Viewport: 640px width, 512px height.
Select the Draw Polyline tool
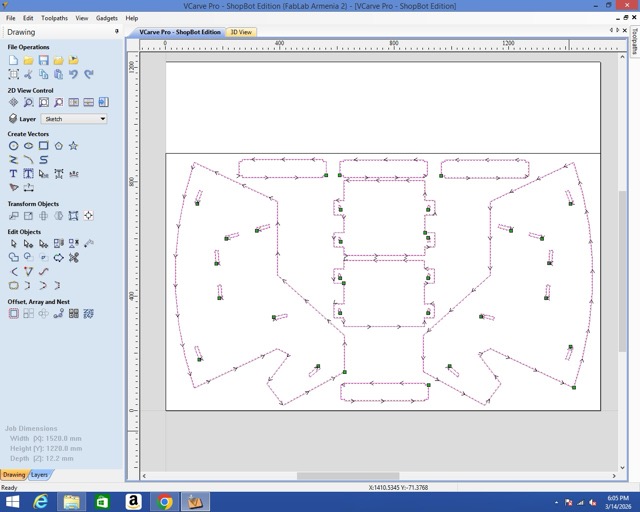point(13,160)
